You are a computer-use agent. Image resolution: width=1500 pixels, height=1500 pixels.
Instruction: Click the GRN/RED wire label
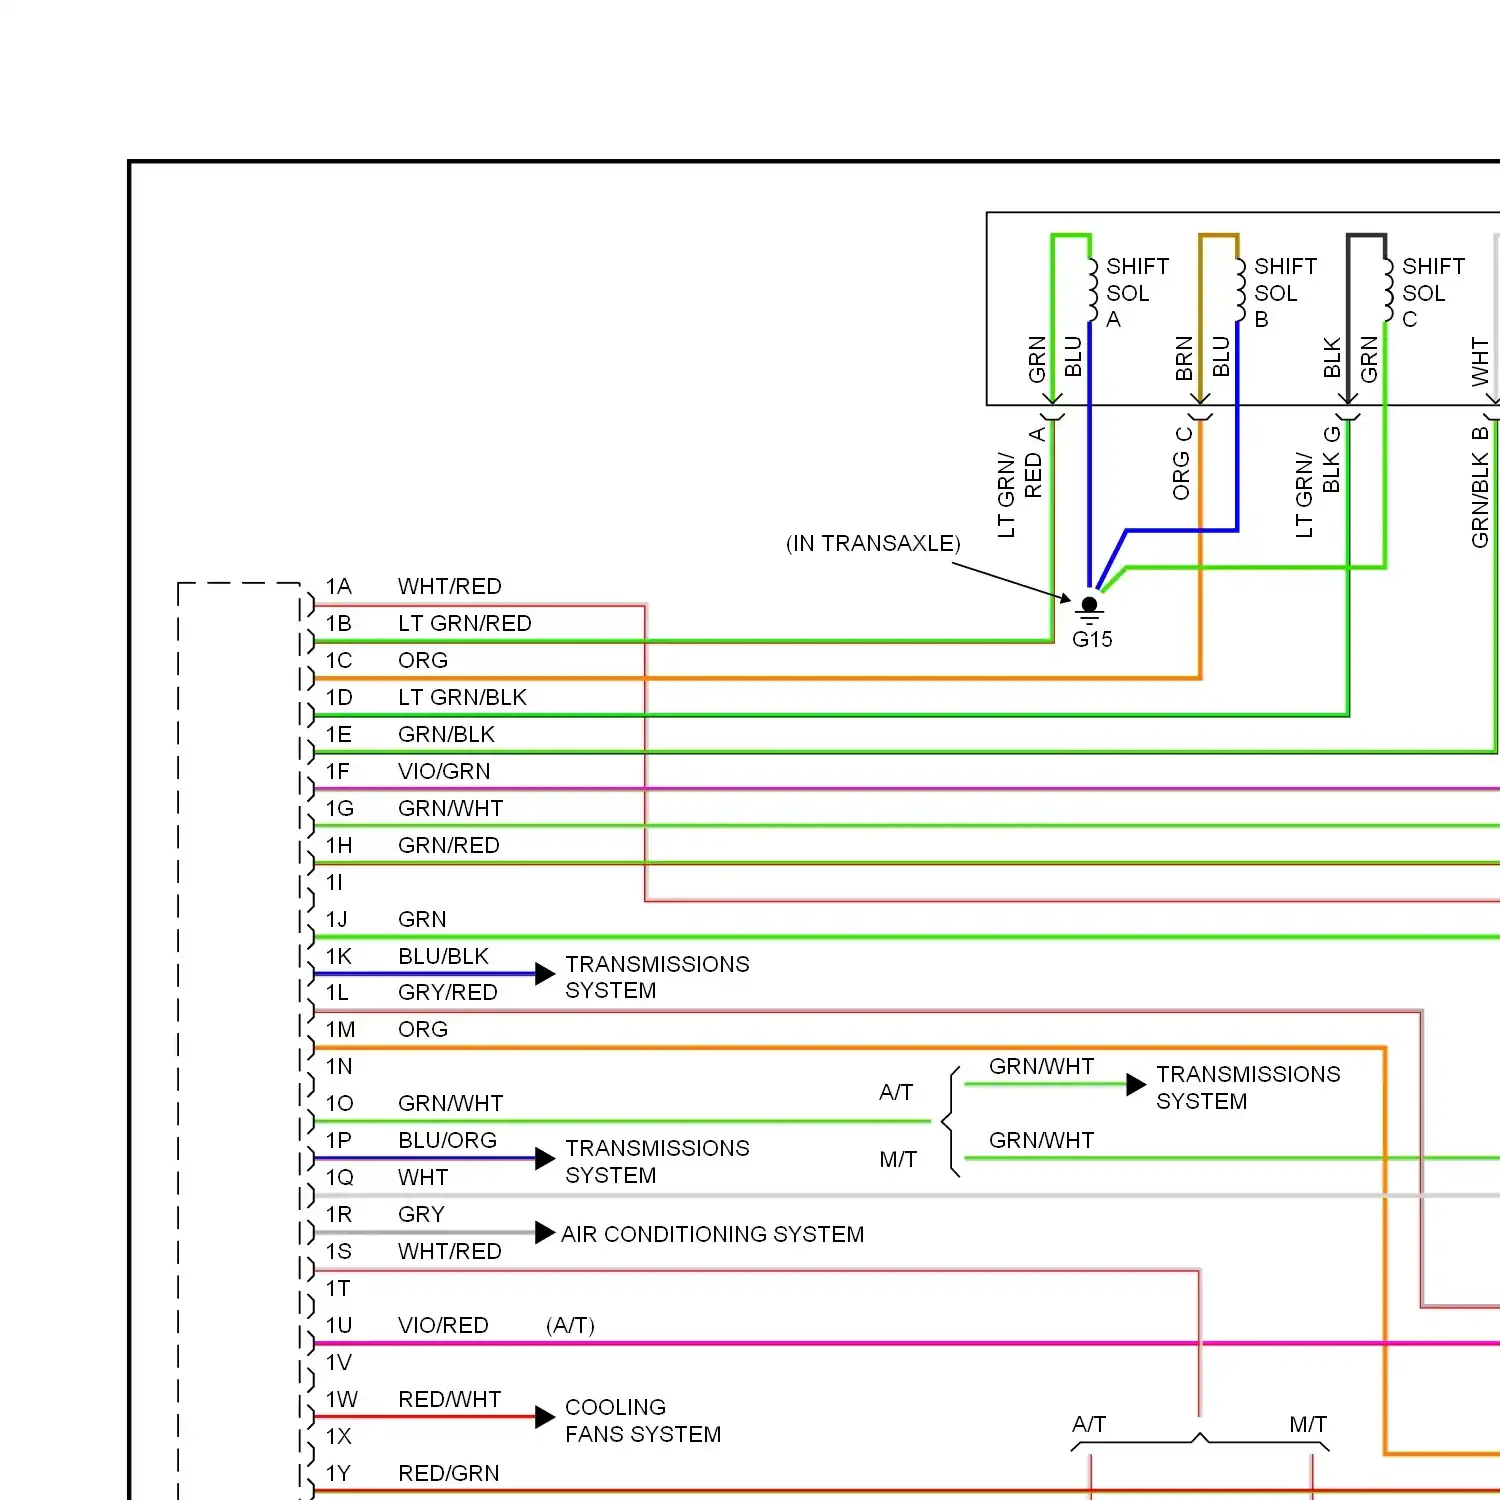tap(449, 846)
